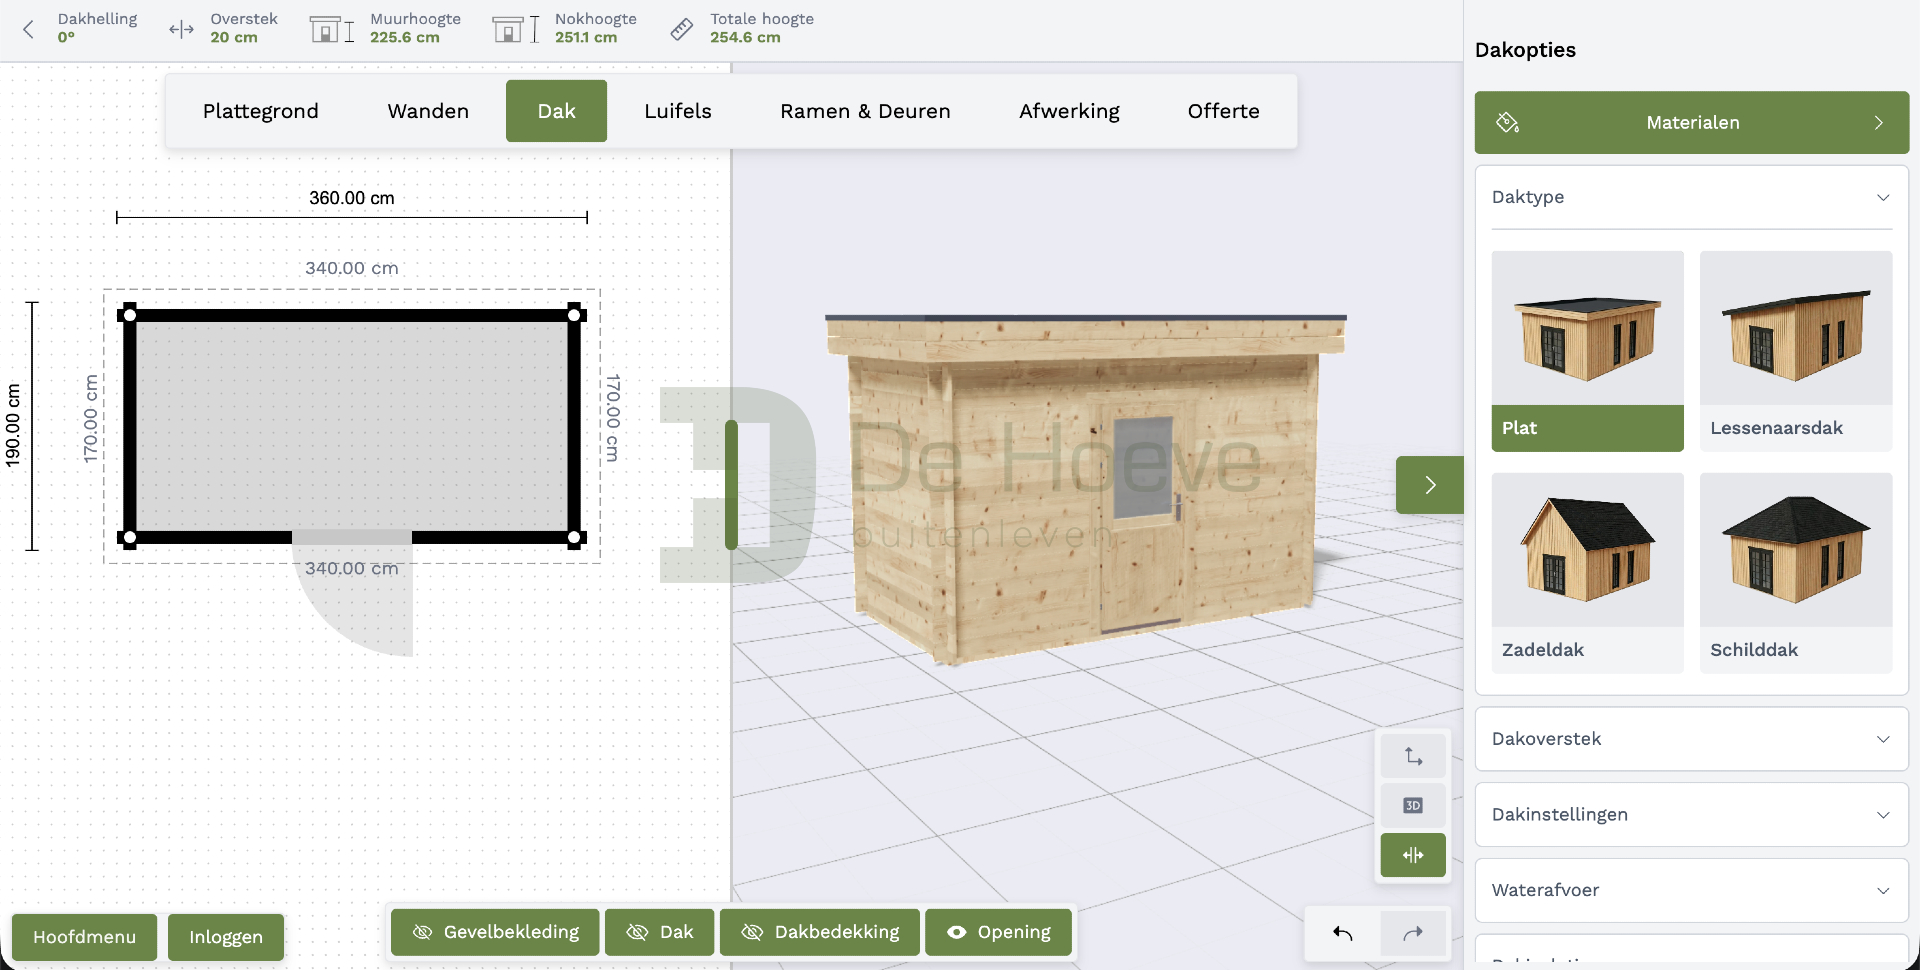
Task: Expand the Dakinstellingen section
Action: click(1691, 815)
